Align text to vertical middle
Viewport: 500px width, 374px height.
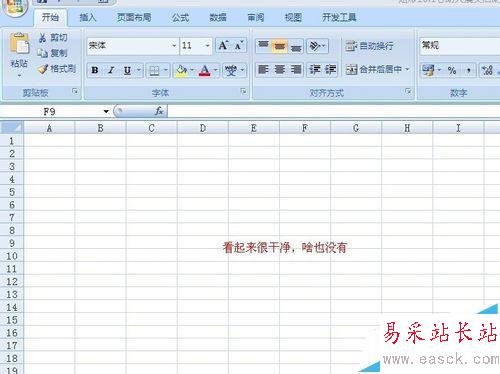279,46
